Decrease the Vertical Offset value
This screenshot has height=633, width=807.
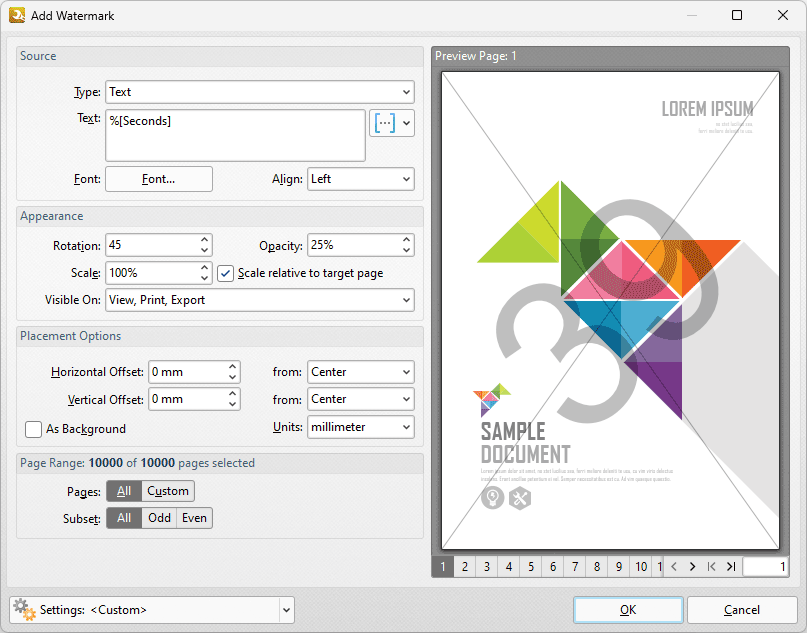(233, 405)
